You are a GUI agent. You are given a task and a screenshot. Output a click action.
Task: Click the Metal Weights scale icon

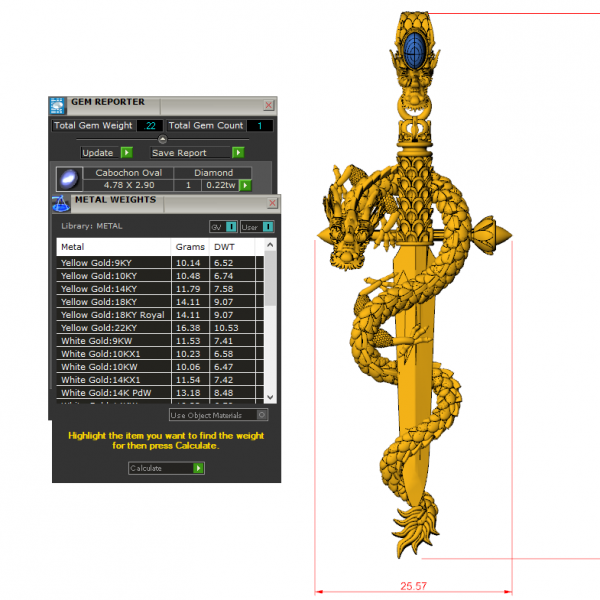[x=60, y=203]
